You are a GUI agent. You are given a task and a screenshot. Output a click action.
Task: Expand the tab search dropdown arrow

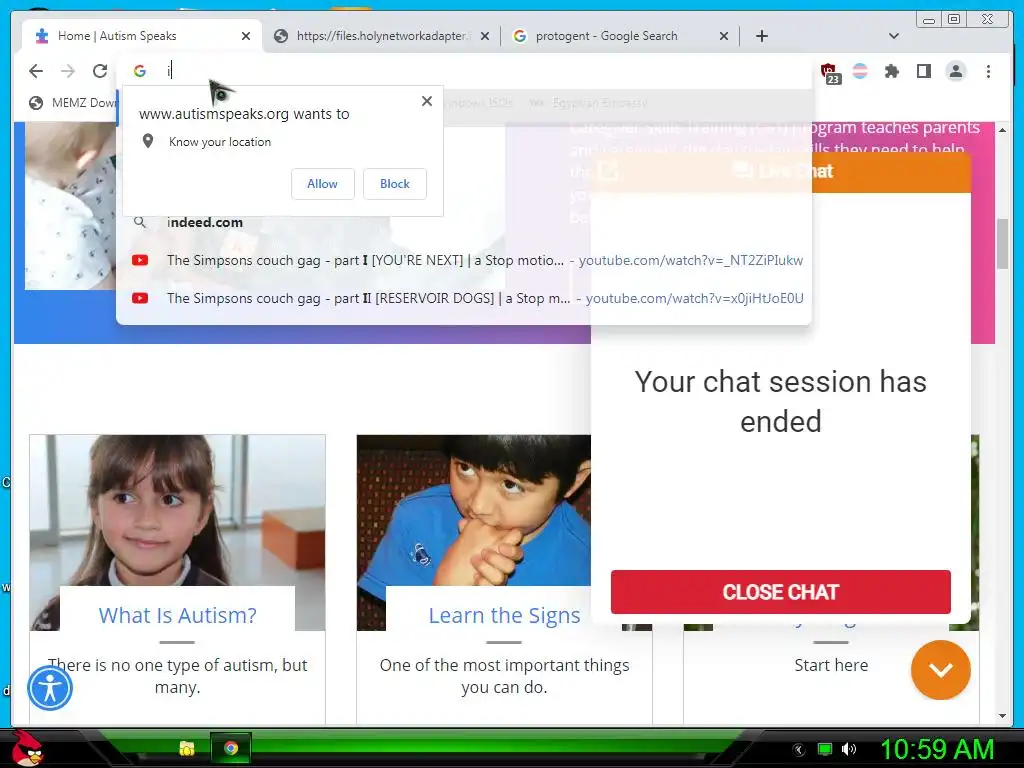893,36
